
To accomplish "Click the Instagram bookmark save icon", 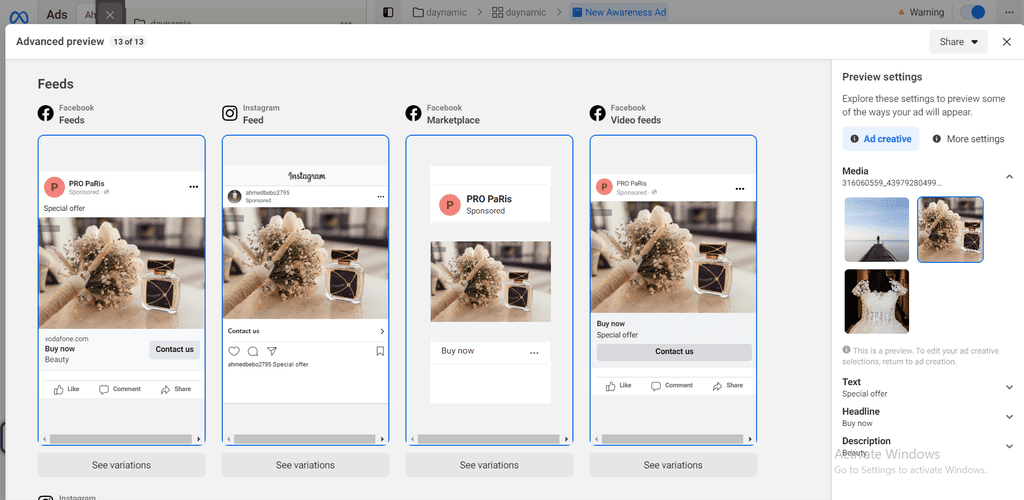I will (x=380, y=351).
